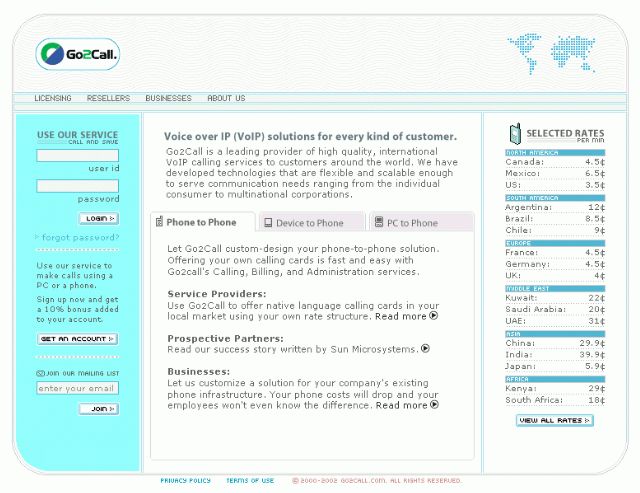This screenshot has width=640, height=493.
Task: Click the Login button
Action: pos(99,218)
